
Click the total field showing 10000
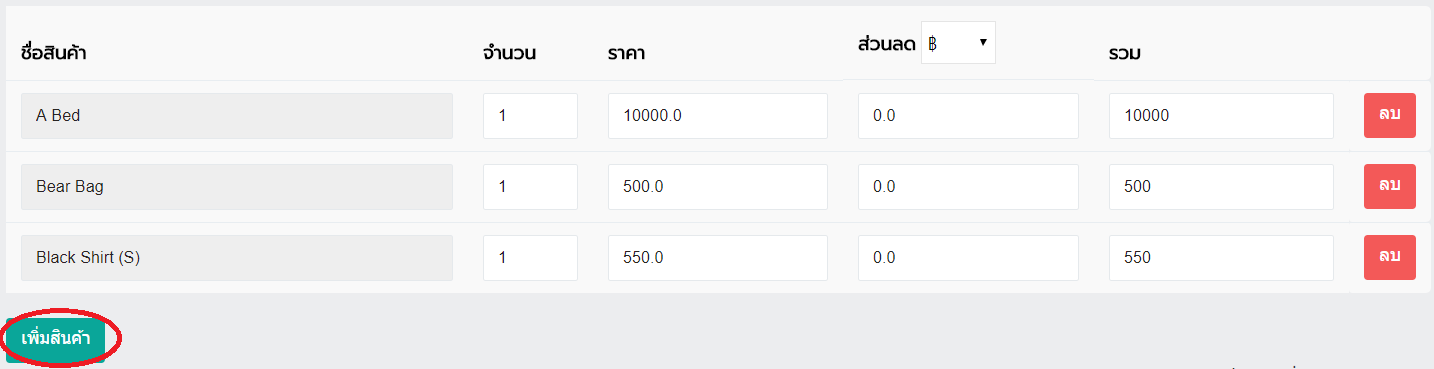click(1221, 116)
